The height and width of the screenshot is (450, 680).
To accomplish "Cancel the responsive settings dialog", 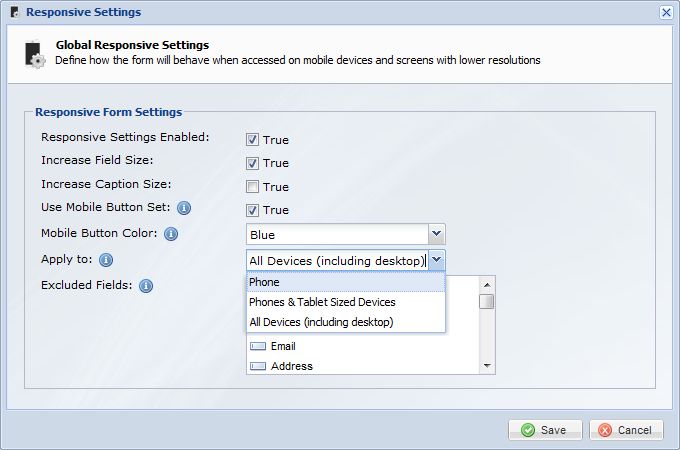I will click(626, 430).
